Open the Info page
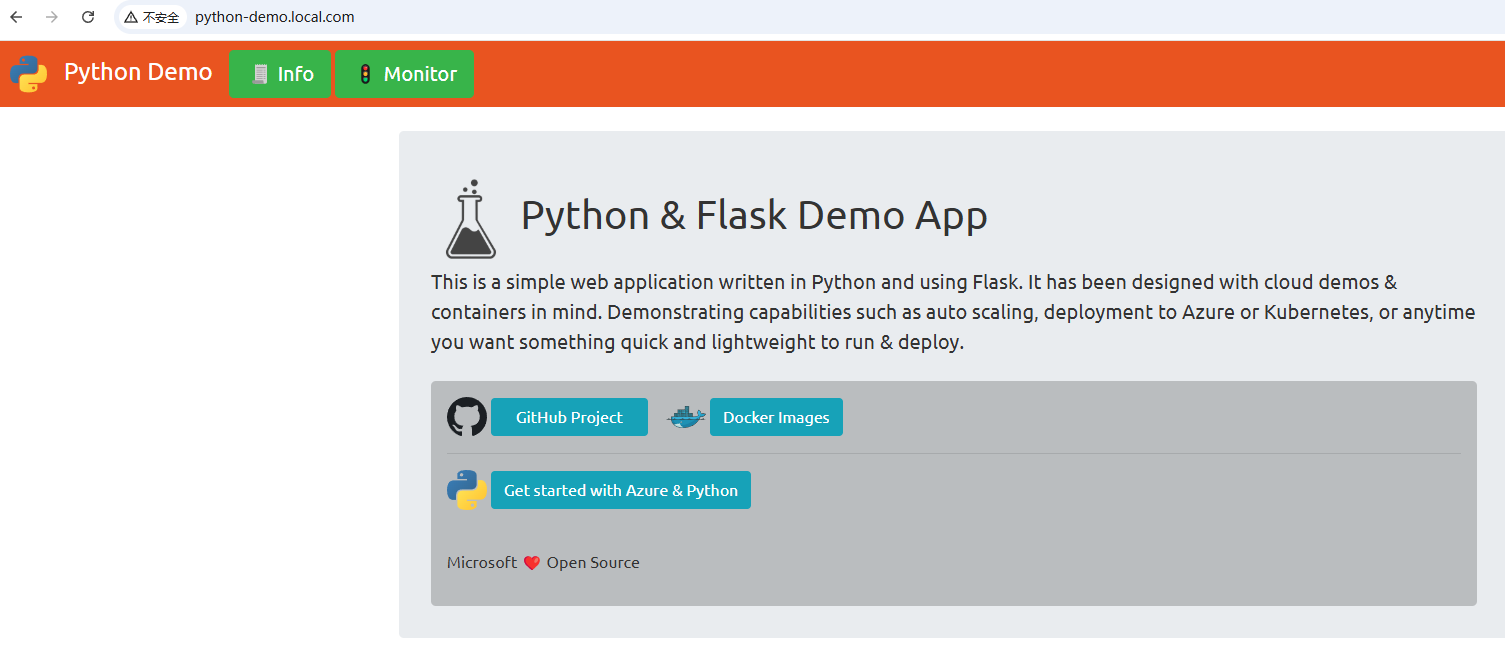Viewport: 1505px width, 654px height. coord(280,74)
